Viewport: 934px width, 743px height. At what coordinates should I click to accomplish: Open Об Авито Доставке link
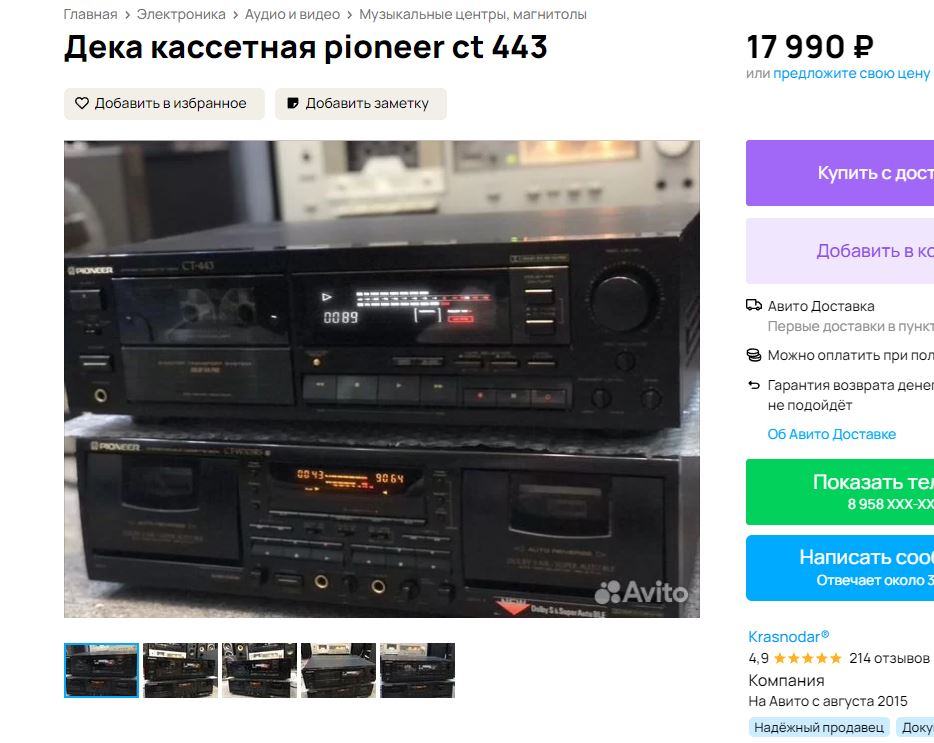click(x=832, y=434)
